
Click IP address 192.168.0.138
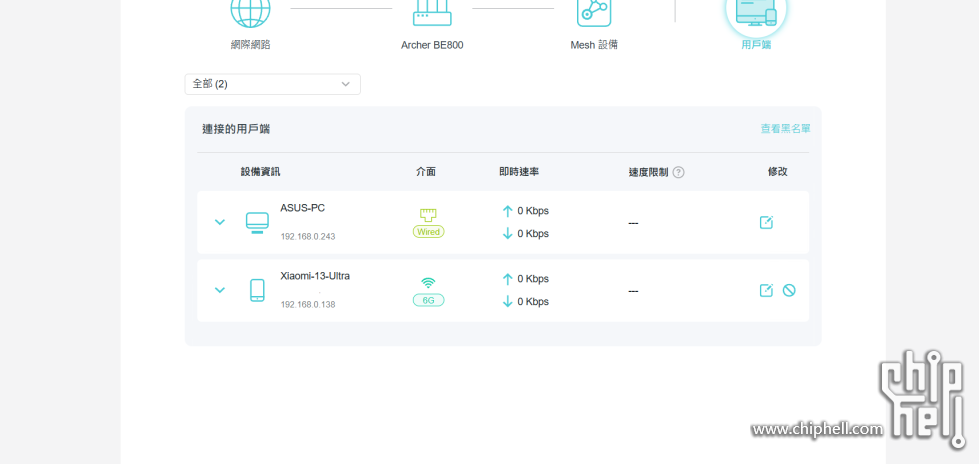click(308, 305)
